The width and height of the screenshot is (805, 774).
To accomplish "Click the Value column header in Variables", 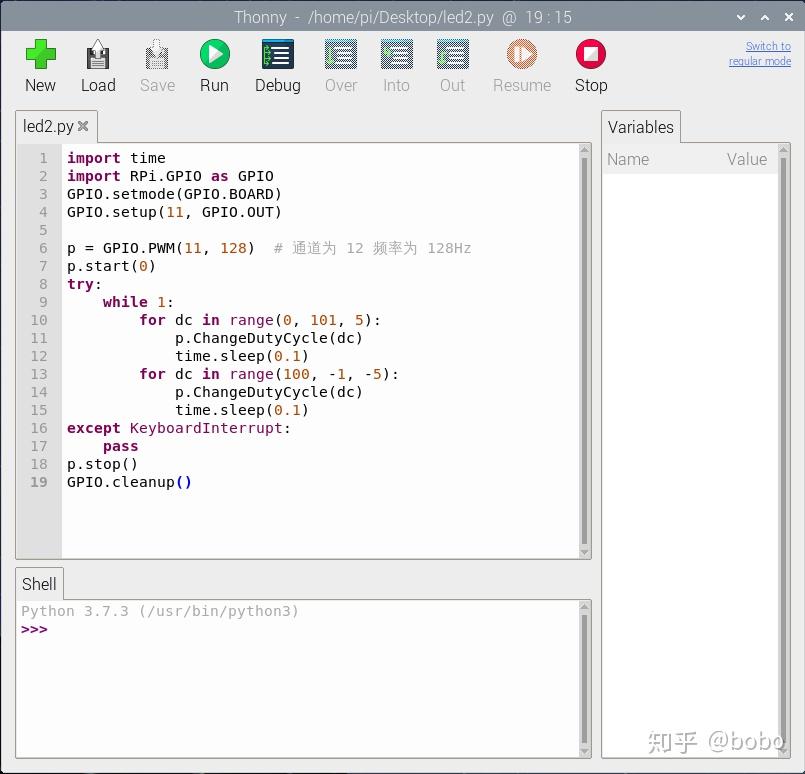I will [746, 159].
